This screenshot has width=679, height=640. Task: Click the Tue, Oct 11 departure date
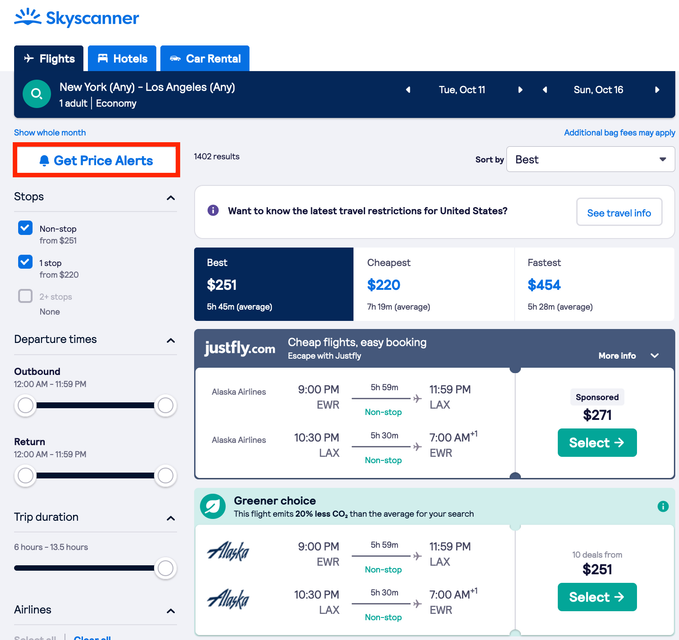click(462, 90)
